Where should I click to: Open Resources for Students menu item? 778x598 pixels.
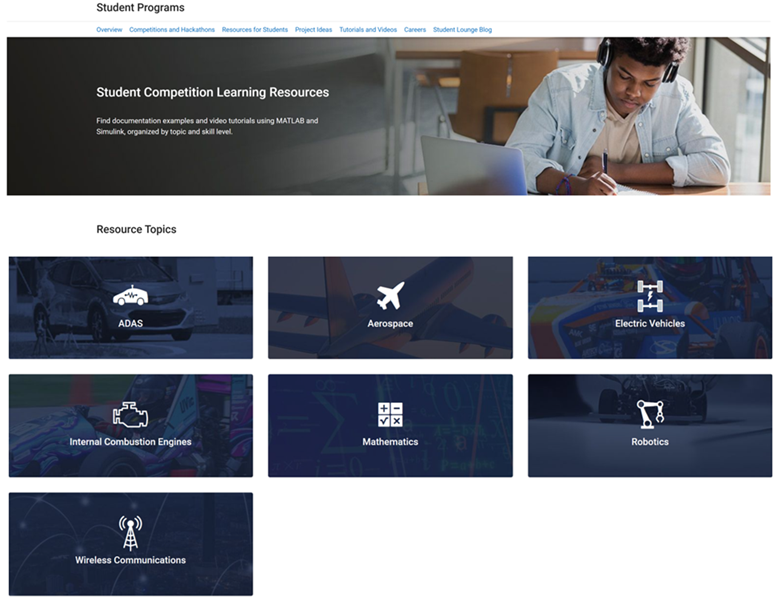tap(255, 30)
